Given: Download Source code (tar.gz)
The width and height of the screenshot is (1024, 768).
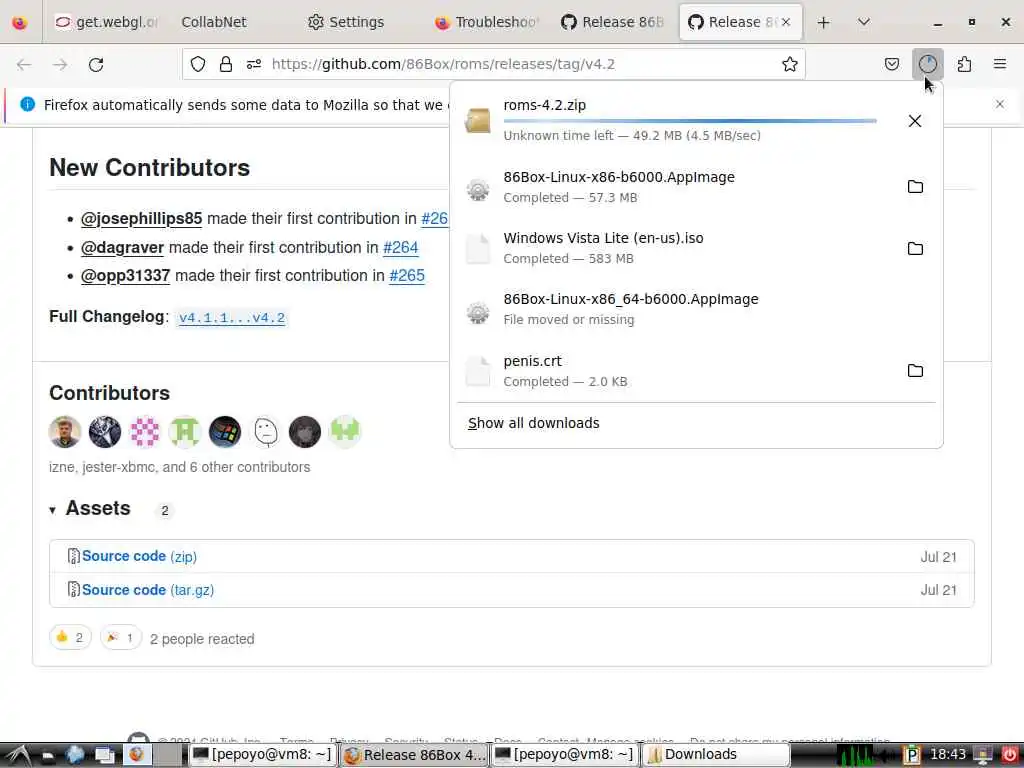Looking at the screenshot, I should tap(148, 590).
